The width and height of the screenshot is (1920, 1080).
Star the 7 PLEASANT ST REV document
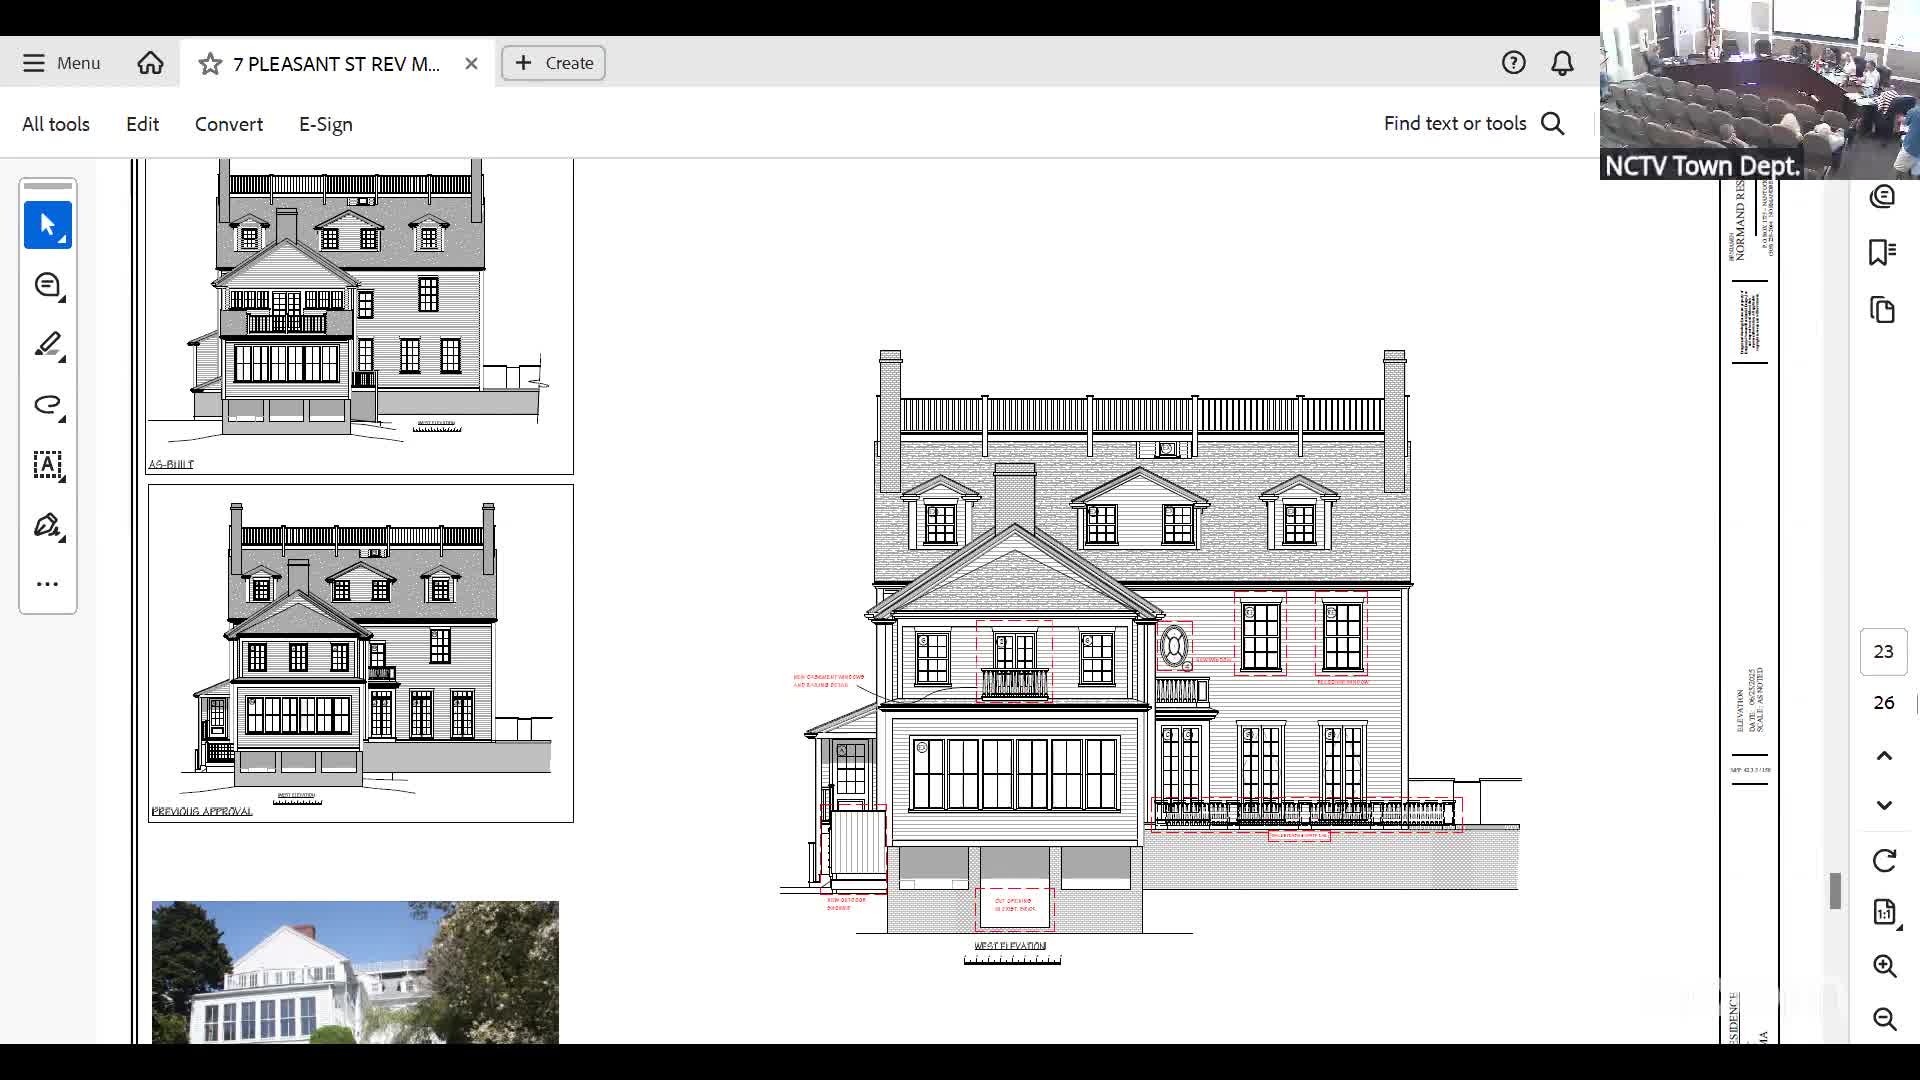click(210, 64)
